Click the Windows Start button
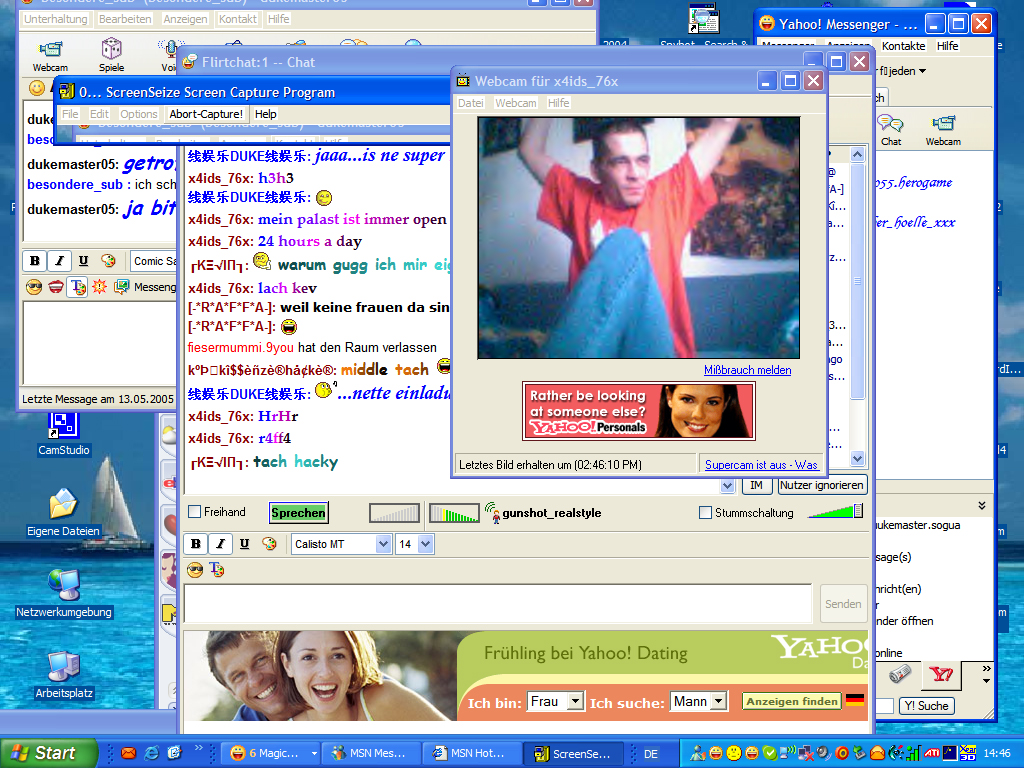Screen dimensions: 1024x768 48,753
